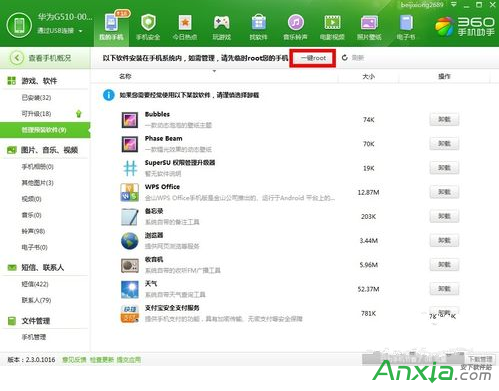Click the 查看手机概况 back link
Screen dimensions: 499x391
(50, 58)
